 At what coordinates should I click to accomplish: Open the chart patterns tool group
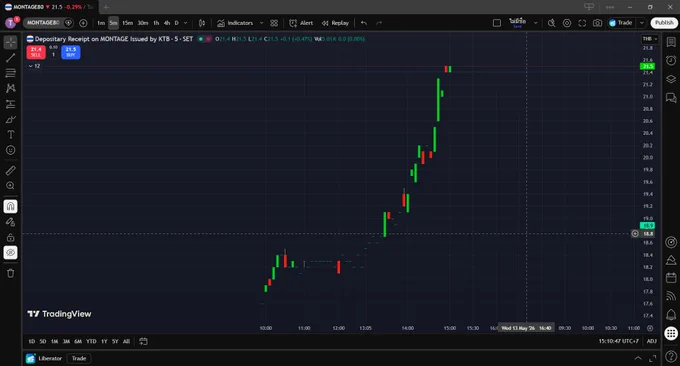pos(10,88)
